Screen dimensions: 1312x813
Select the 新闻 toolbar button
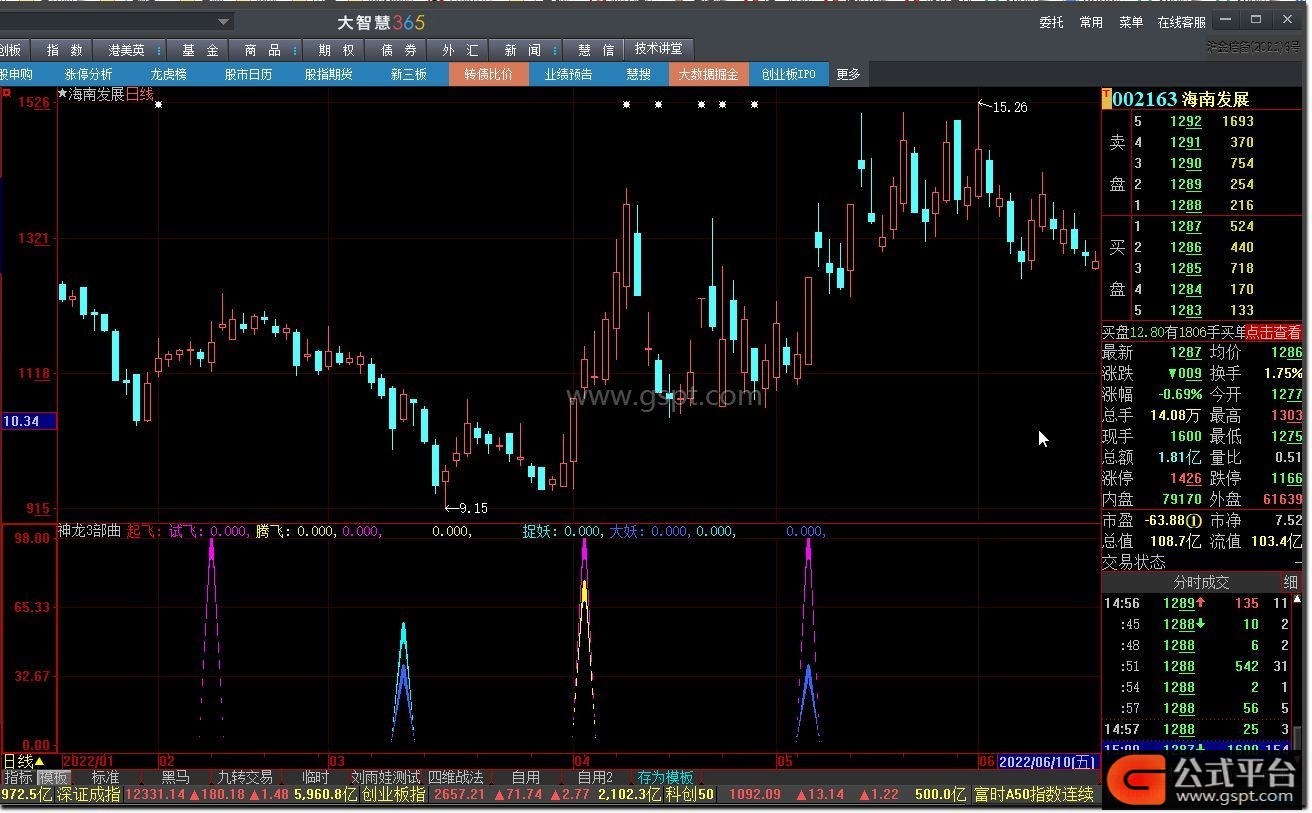[522, 50]
